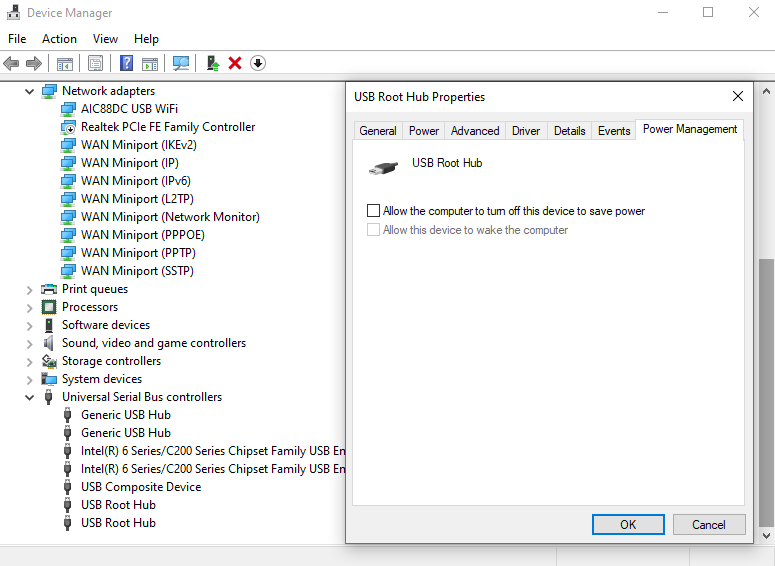Click the Properties toolbar icon
Viewport: 775px width, 566px height.
click(x=95, y=63)
